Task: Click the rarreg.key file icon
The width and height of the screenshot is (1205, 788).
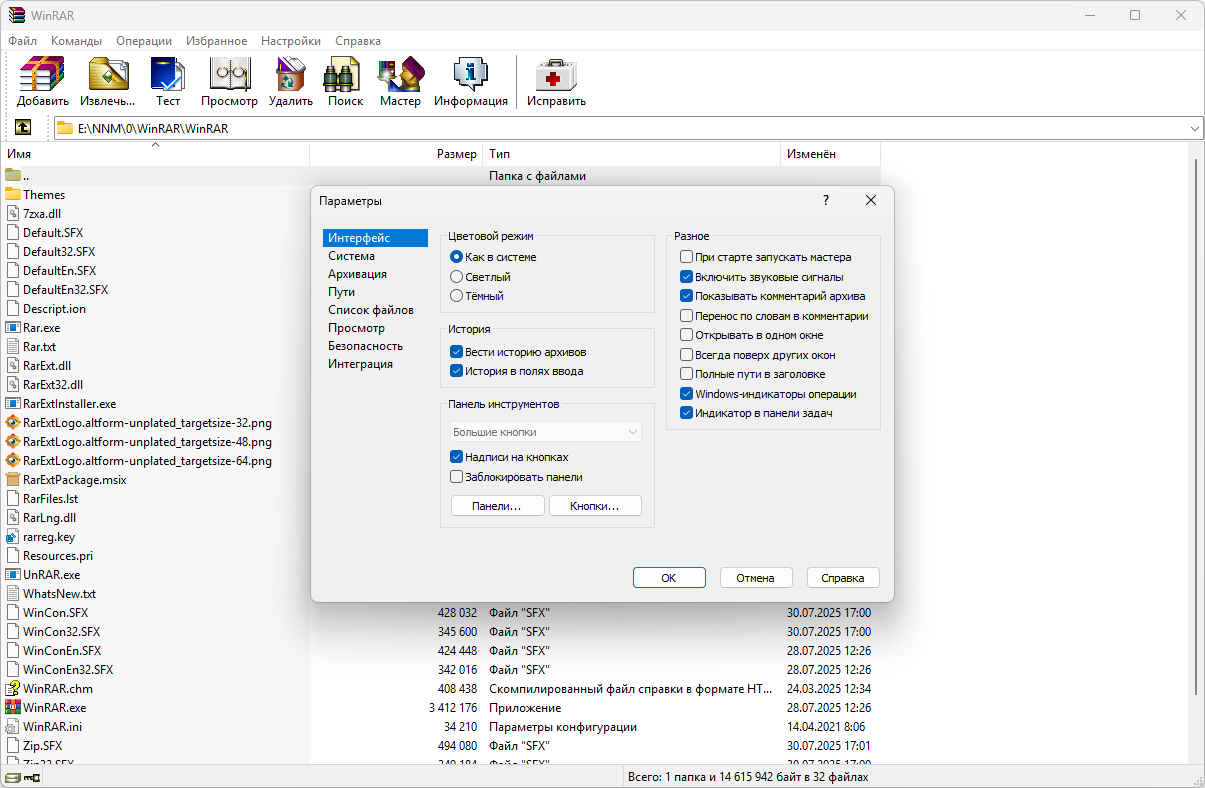Action: [13, 536]
